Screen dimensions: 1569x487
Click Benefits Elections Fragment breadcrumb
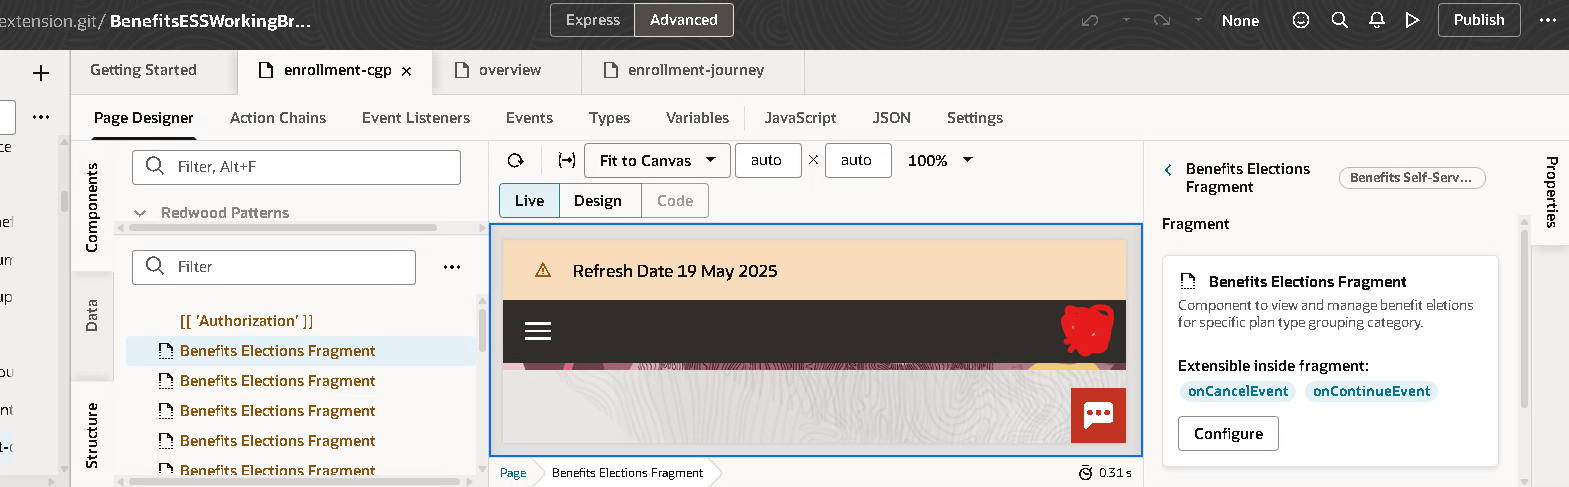tap(627, 473)
